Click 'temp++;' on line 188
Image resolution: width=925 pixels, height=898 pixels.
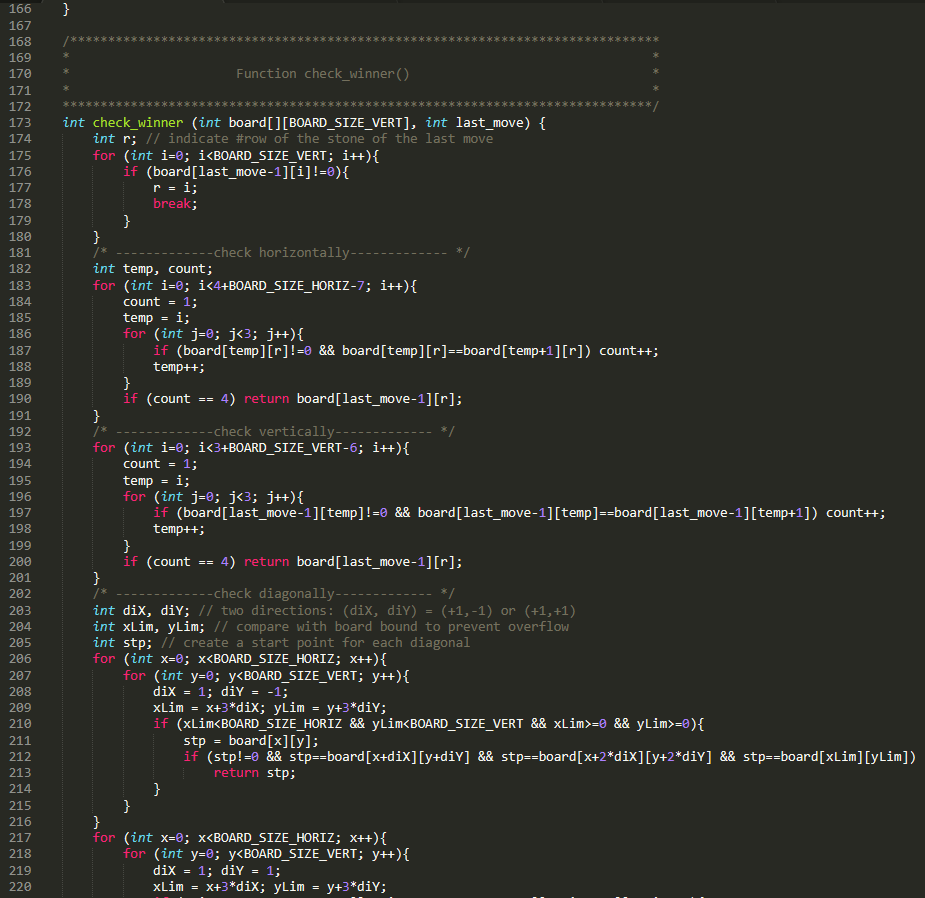(179, 366)
